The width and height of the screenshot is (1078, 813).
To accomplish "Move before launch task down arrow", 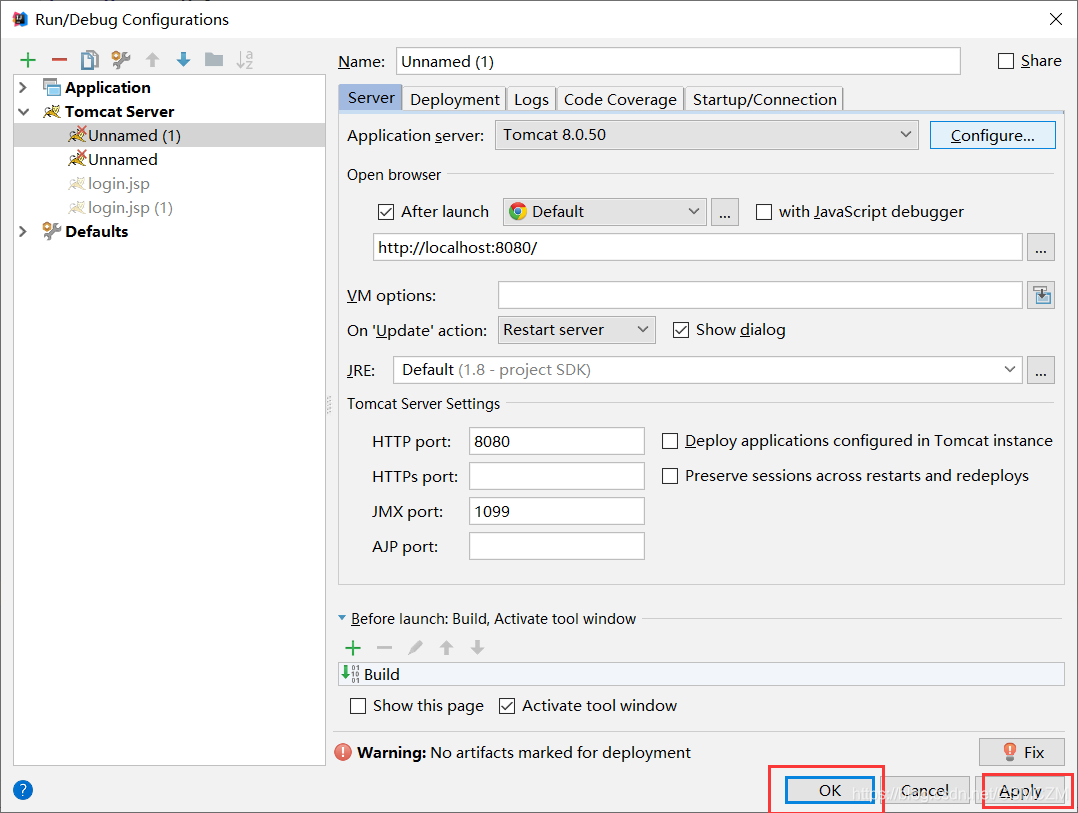I will coord(477,647).
